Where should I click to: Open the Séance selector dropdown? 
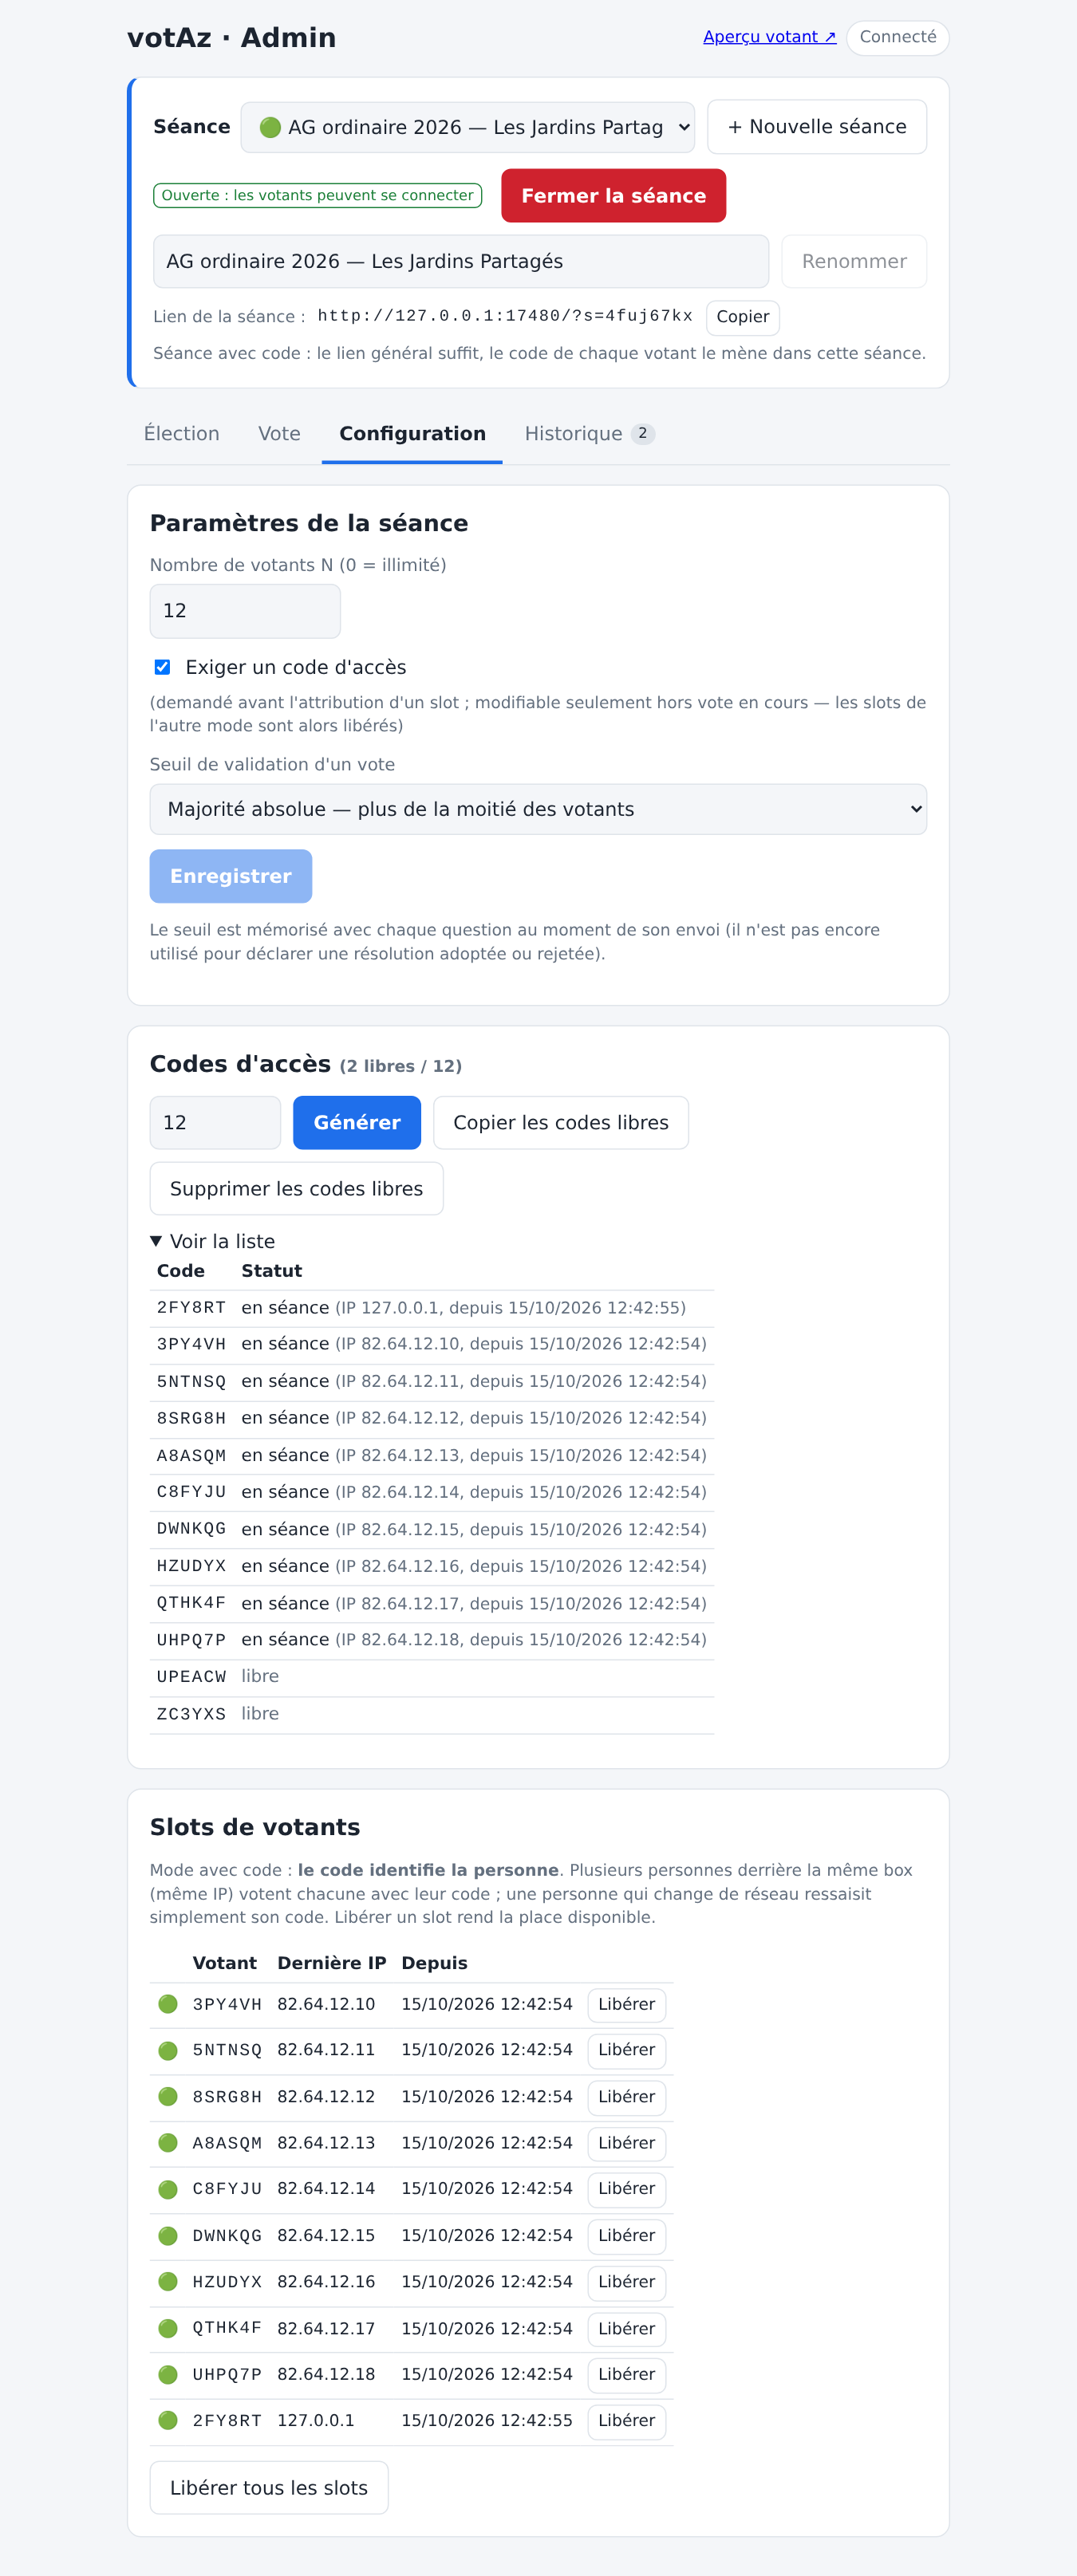coord(467,127)
